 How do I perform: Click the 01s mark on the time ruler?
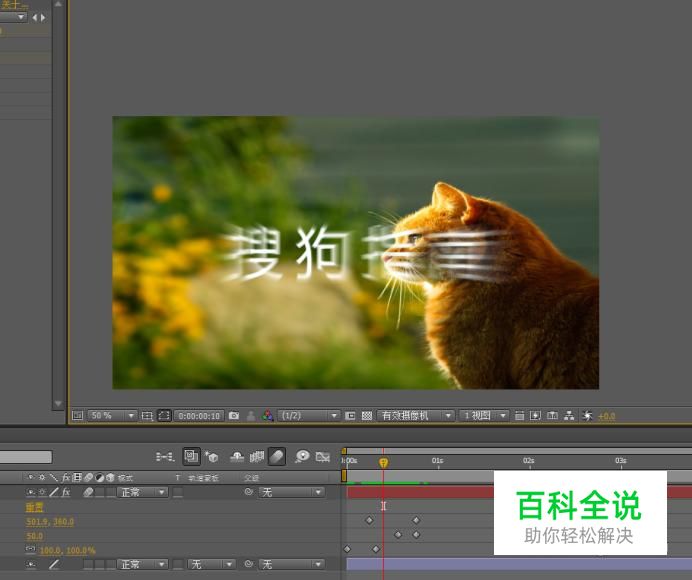point(437,460)
